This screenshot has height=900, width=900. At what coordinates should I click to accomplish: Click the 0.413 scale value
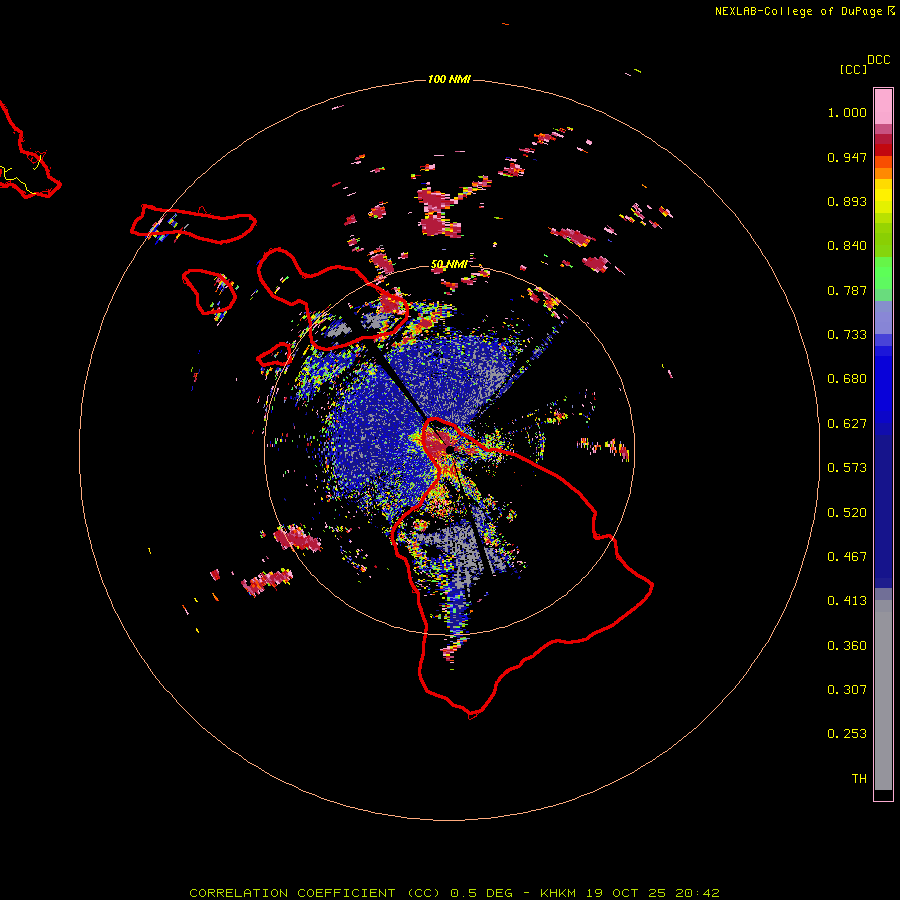[847, 601]
